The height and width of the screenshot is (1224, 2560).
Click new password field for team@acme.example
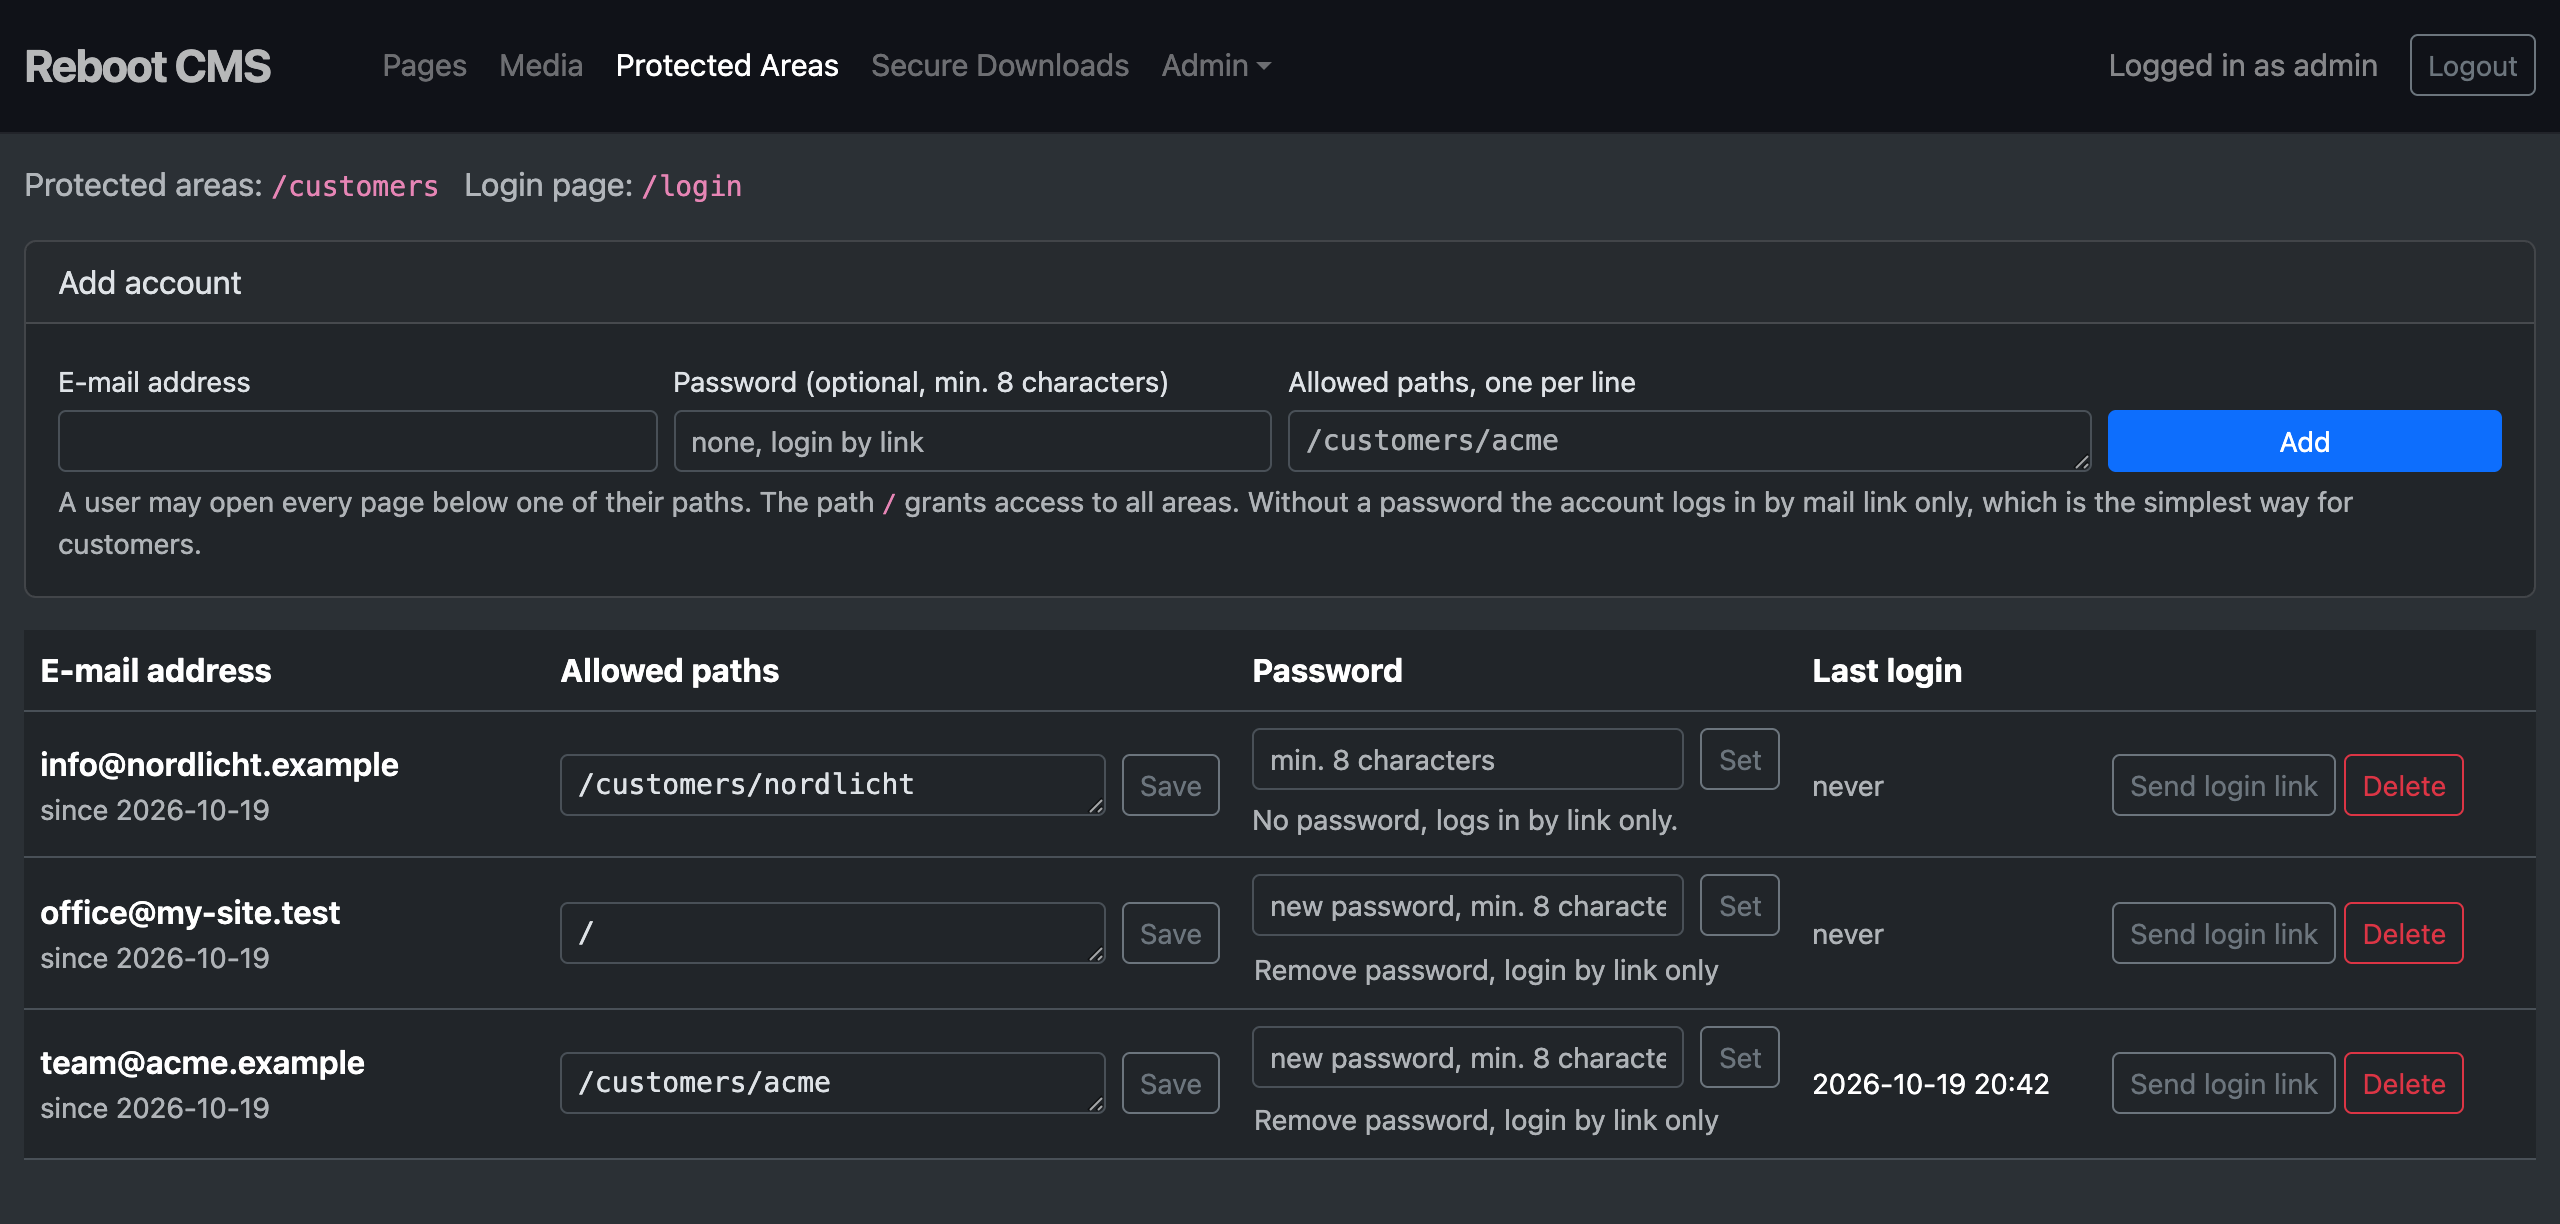pyautogui.click(x=1468, y=1058)
